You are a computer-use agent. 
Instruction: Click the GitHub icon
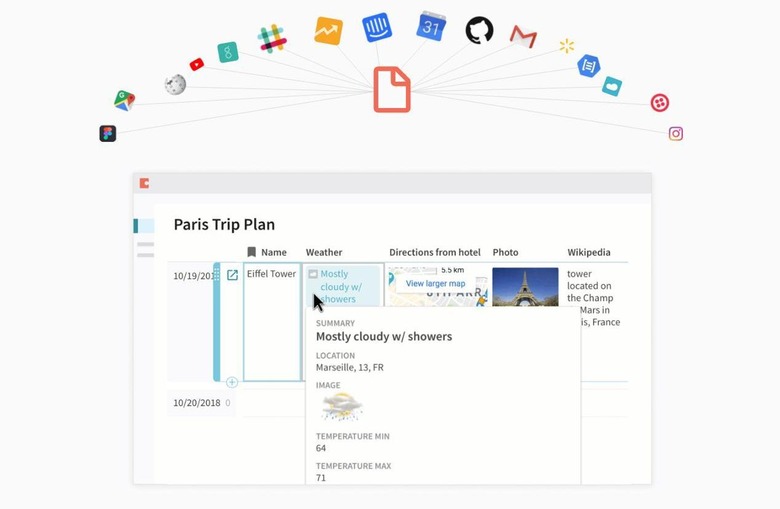[x=480, y=30]
